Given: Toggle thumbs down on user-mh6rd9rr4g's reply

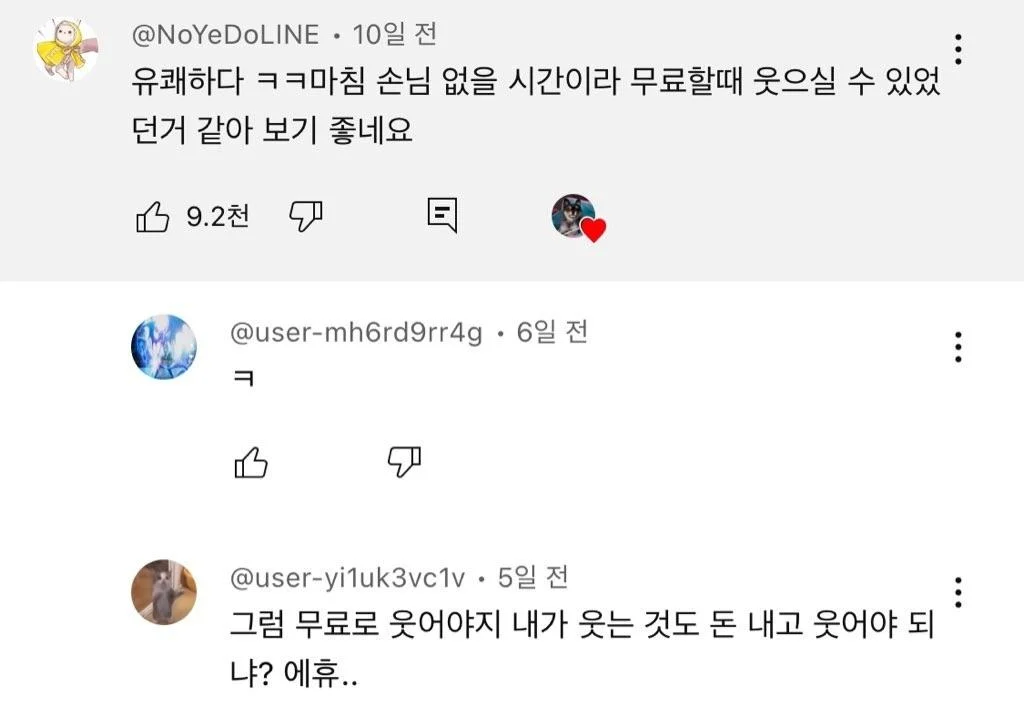Looking at the screenshot, I should (404, 461).
